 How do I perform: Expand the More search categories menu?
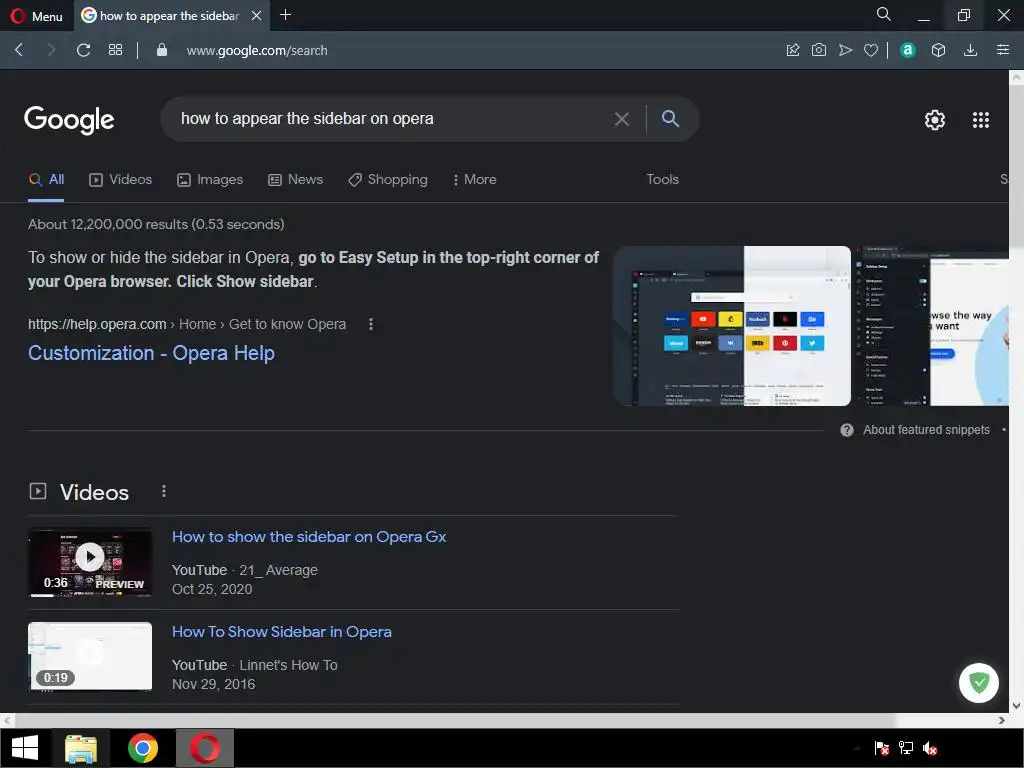tap(475, 180)
